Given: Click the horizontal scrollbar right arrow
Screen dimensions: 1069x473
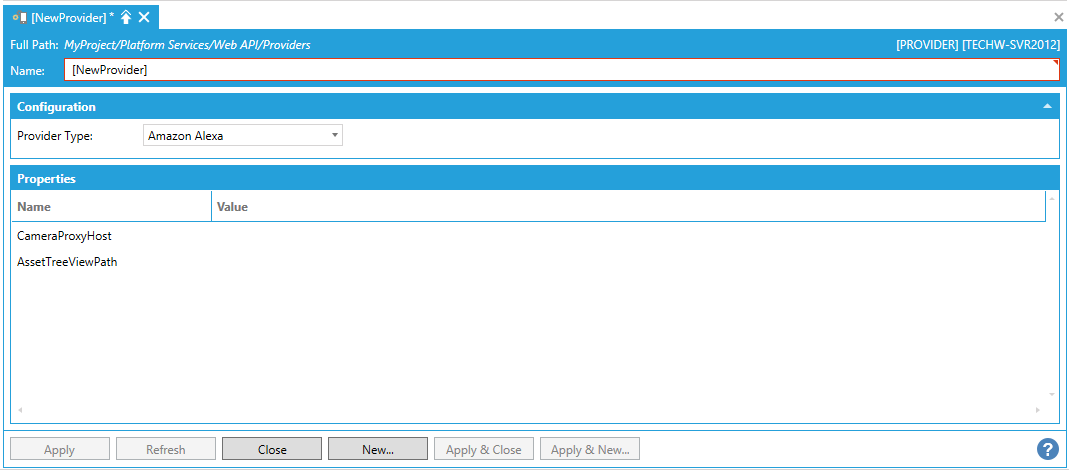Looking at the screenshot, I should [1038, 411].
